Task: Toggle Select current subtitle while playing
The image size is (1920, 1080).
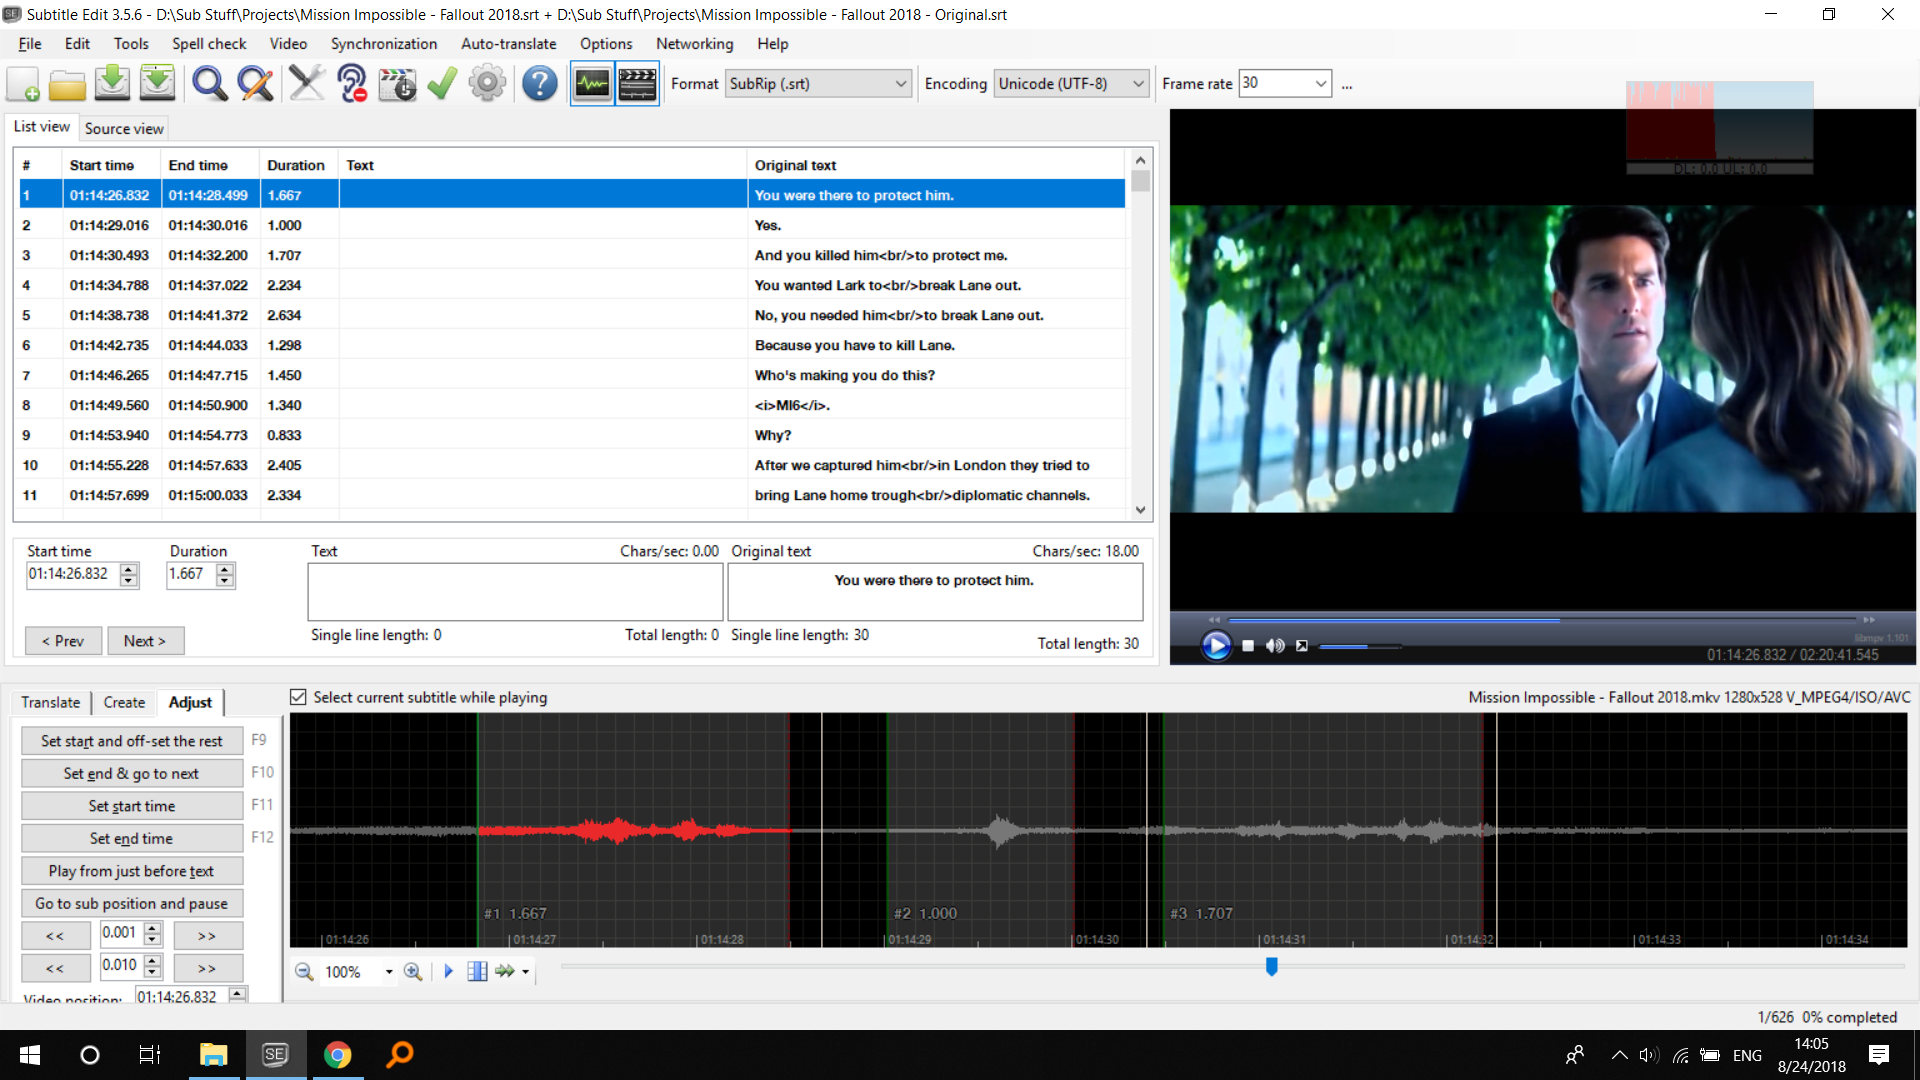Action: click(298, 697)
